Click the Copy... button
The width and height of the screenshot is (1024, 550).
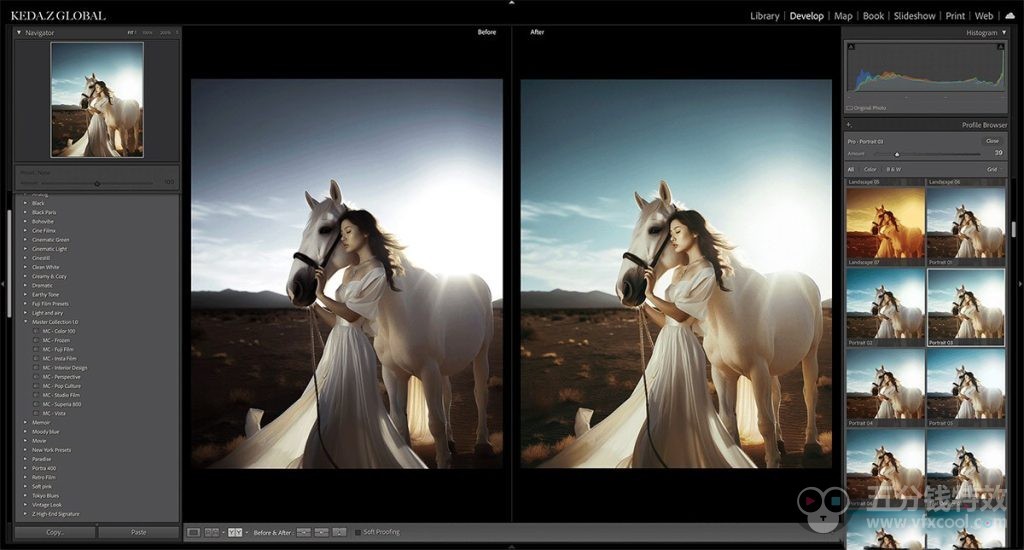[x=56, y=532]
